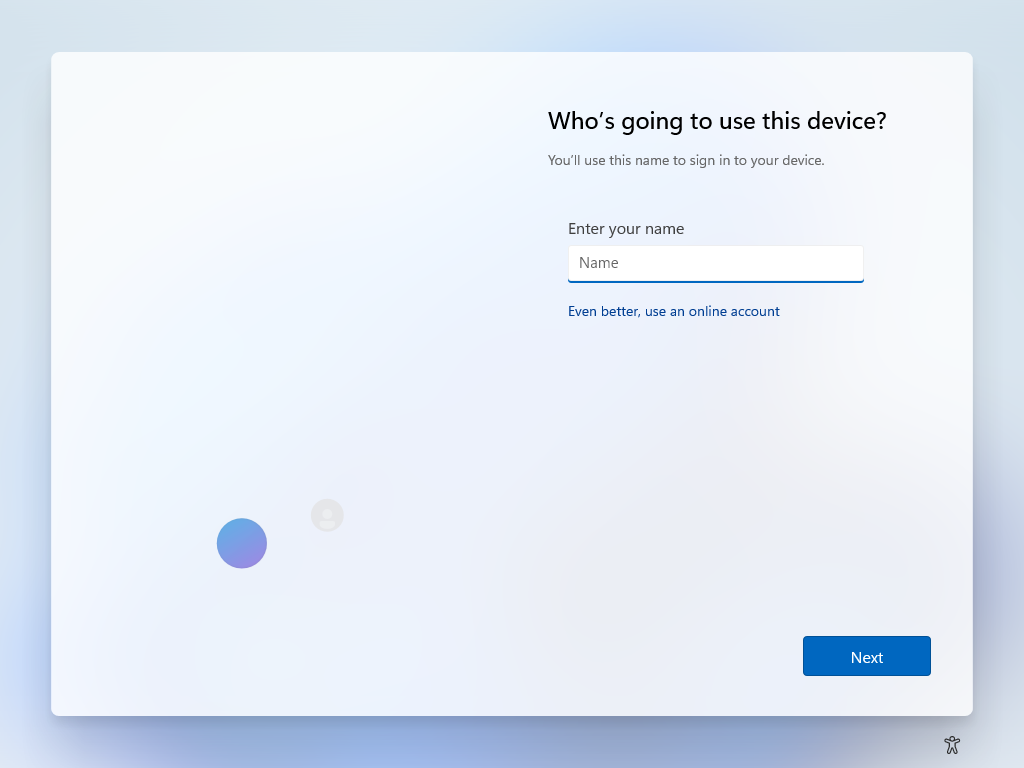Click the "Enter your name" label
The width and height of the screenshot is (1024, 768).
point(626,229)
